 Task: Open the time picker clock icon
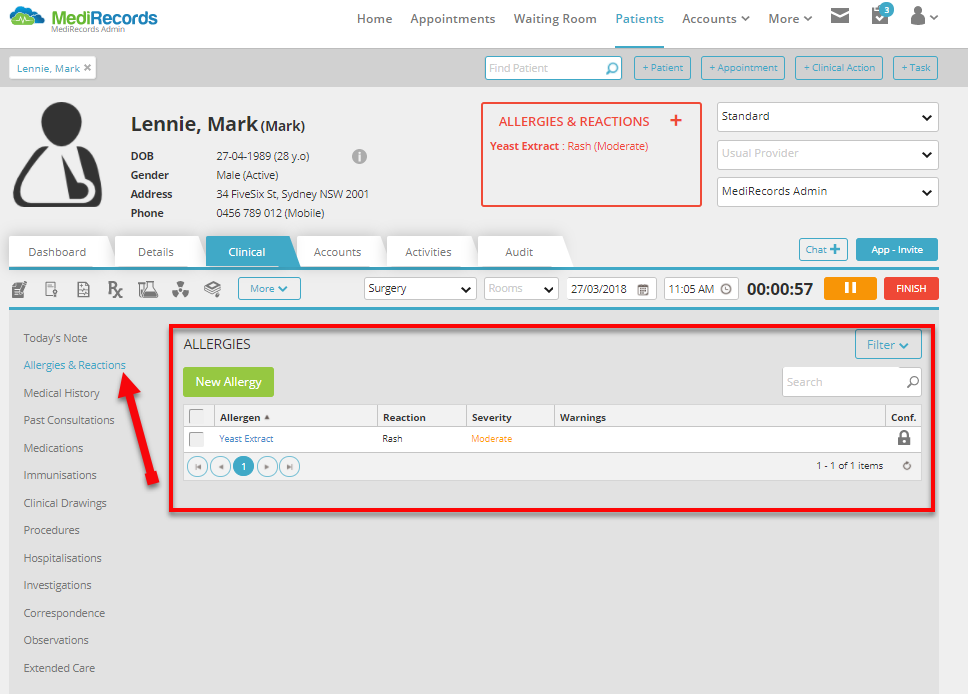coord(726,289)
